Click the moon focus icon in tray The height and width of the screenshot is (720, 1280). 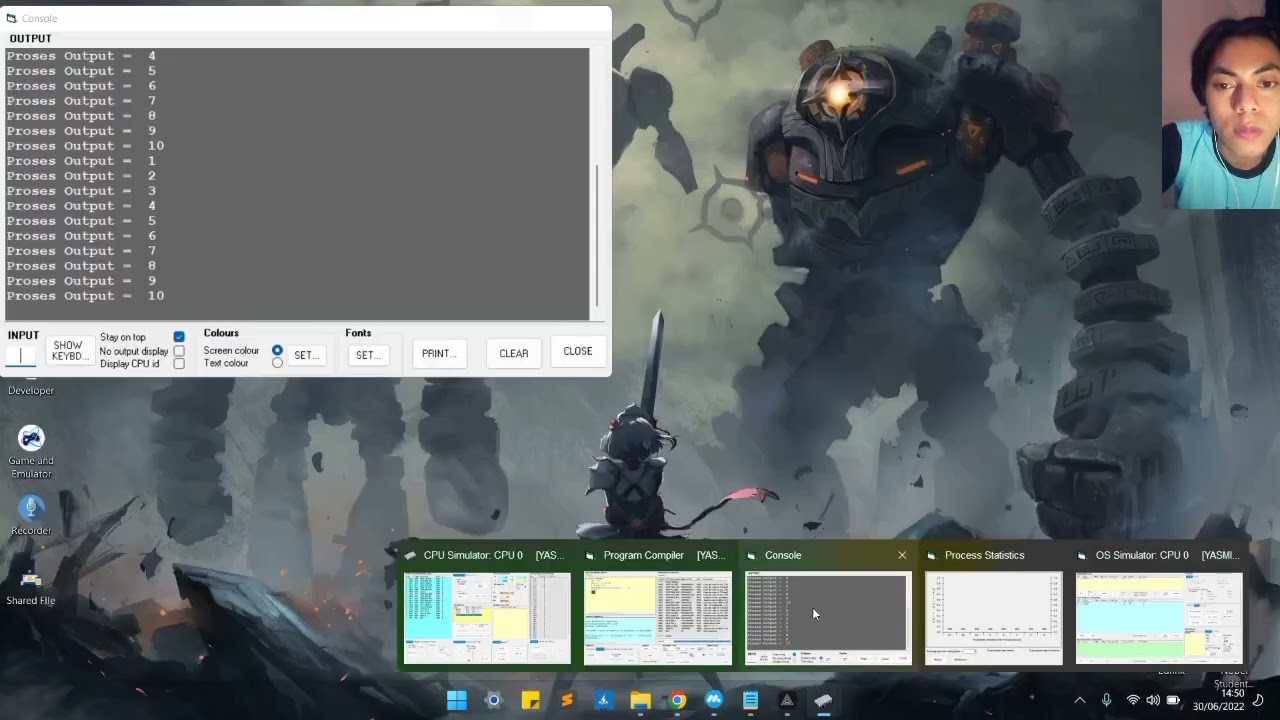[1258, 700]
